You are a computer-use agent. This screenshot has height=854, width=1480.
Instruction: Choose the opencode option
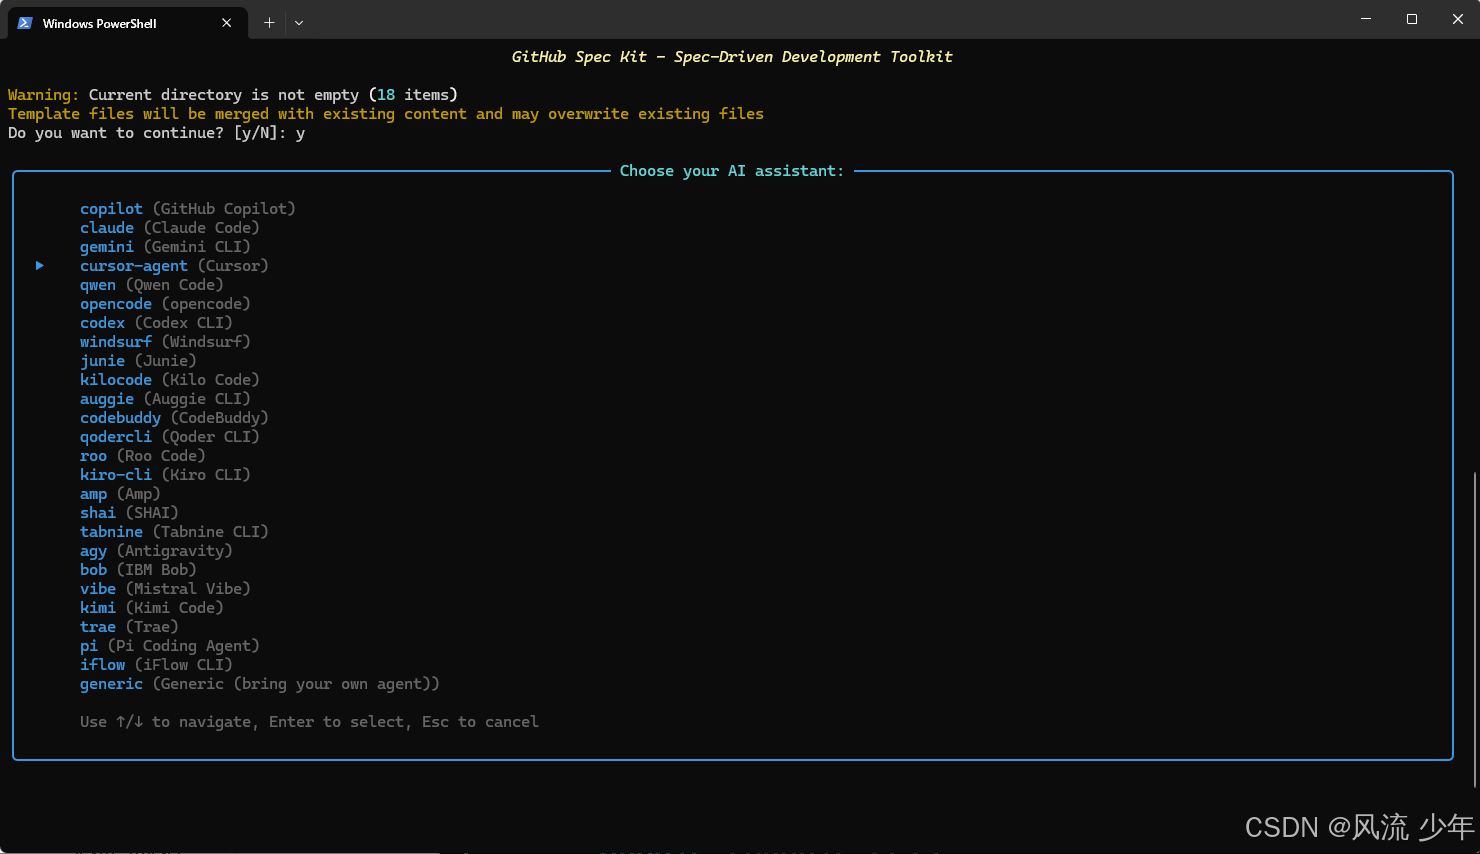coord(165,304)
